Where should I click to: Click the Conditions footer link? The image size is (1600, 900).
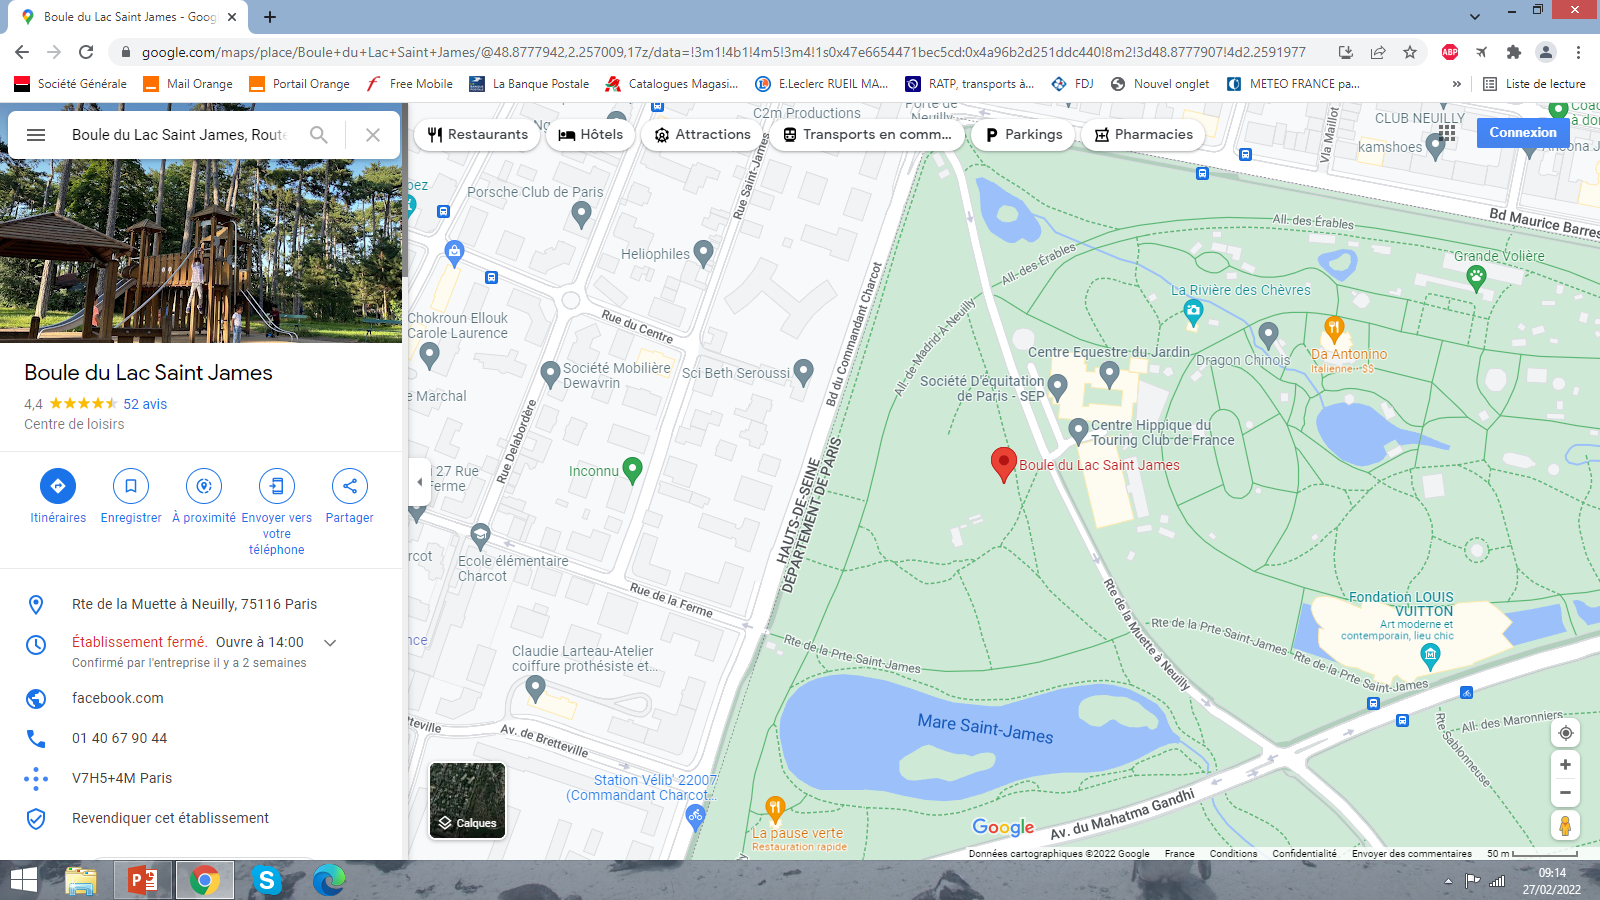pyautogui.click(x=1233, y=854)
